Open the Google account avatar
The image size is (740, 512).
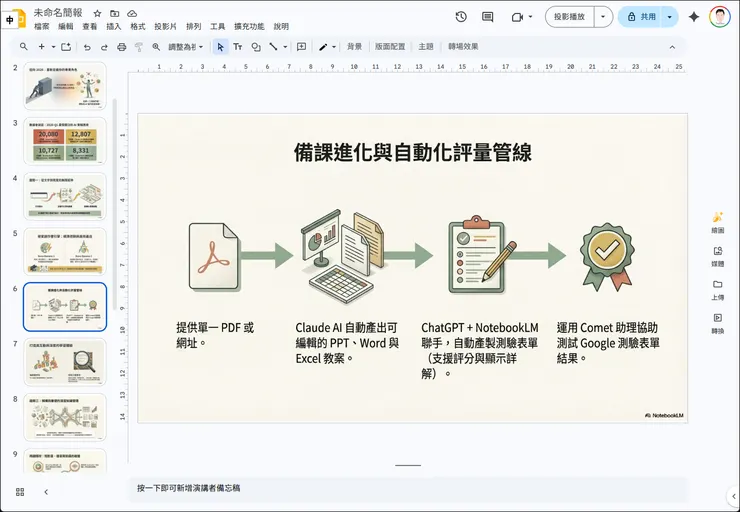(x=719, y=17)
